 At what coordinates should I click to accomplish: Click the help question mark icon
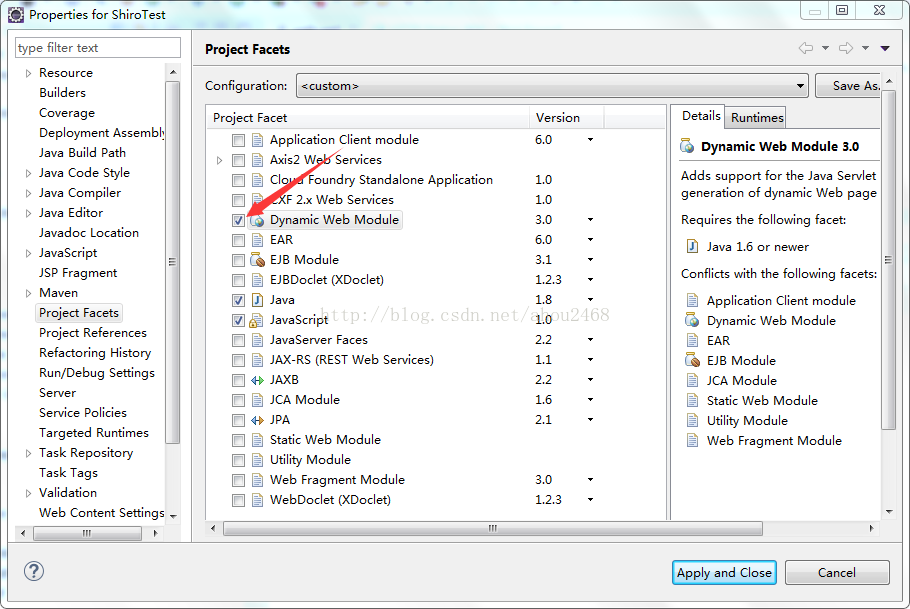click(x=35, y=572)
